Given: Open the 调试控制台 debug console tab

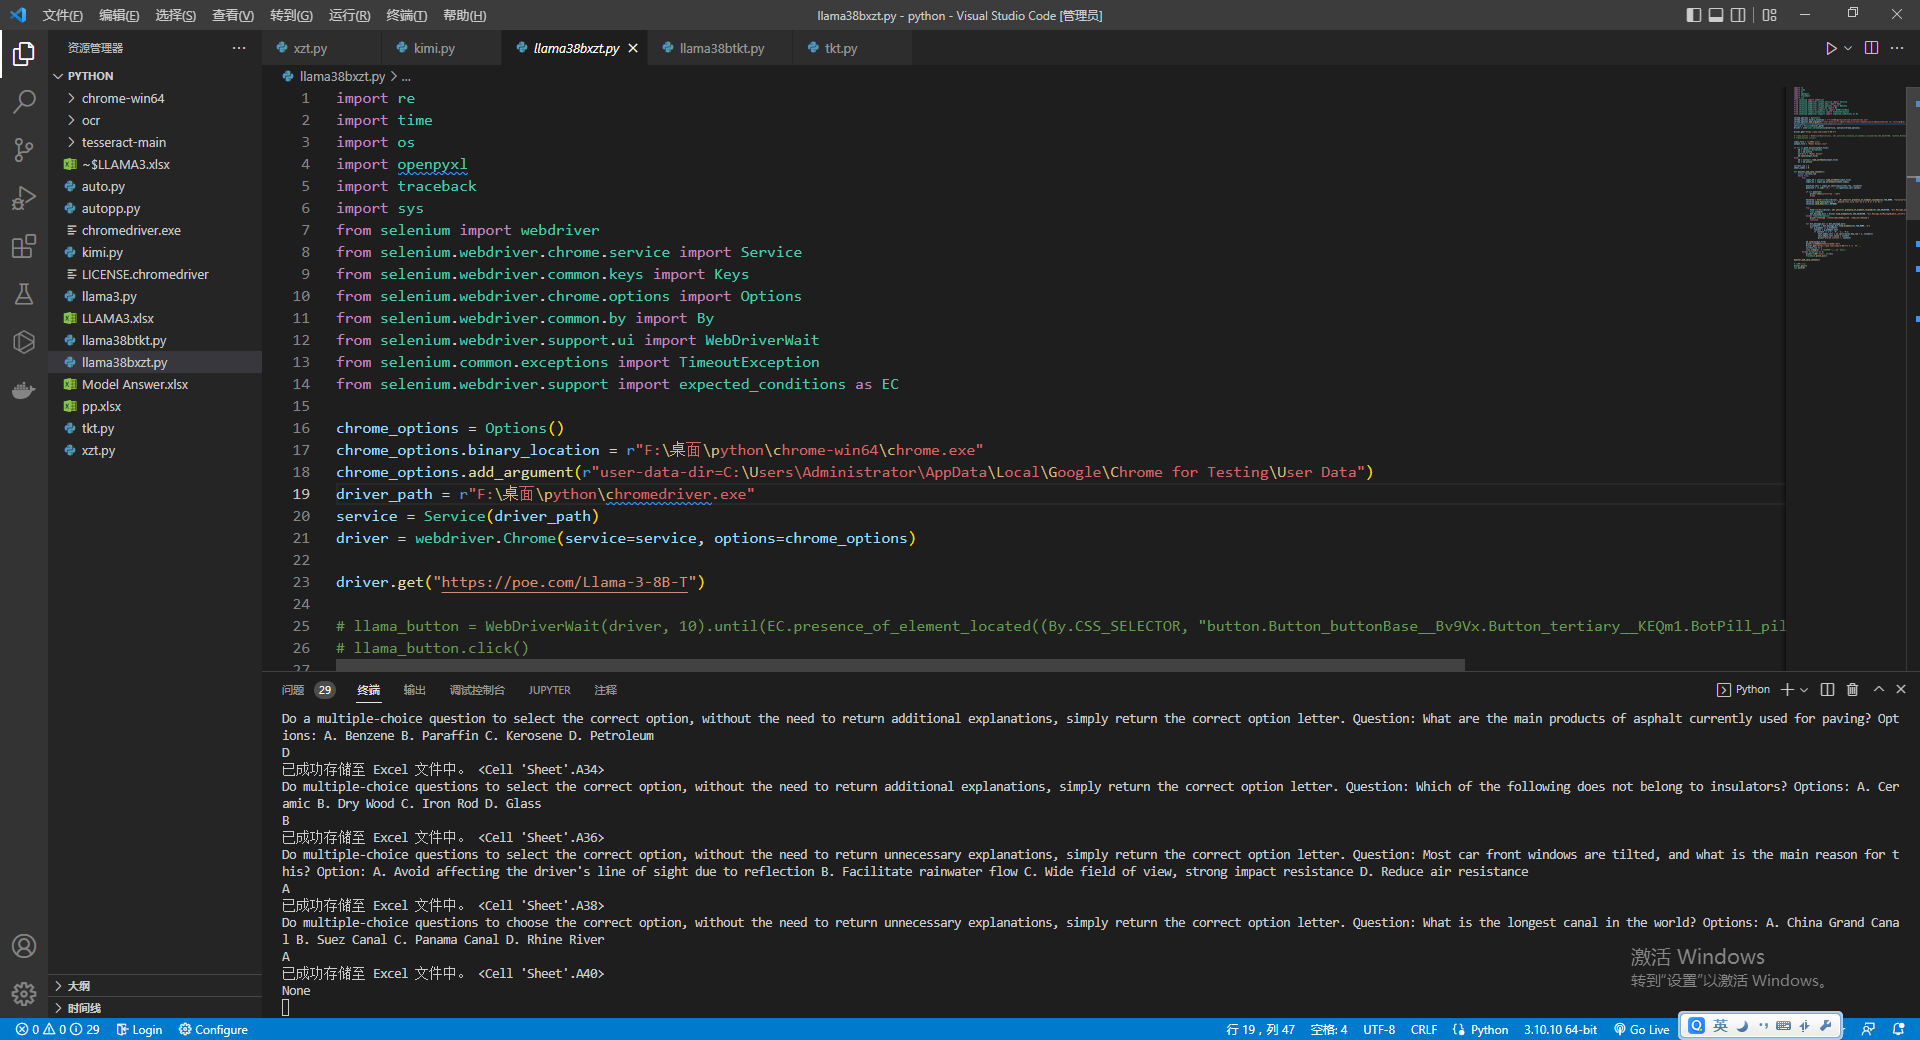Looking at the screenshot, I should click(477, 690).
